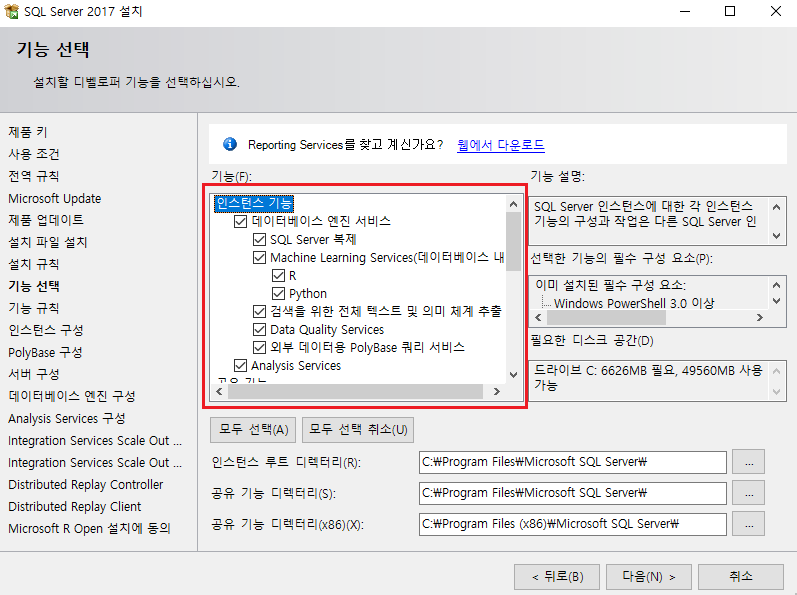Select Analysis Services 구성 step in sidebar
The width and height of the screenshot is (797, 595).
[67, 418]
